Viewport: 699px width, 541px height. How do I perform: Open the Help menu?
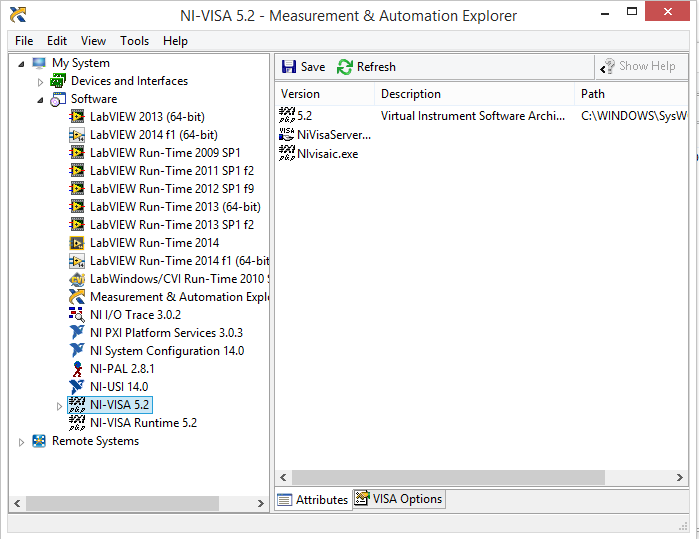pyautogui.click(x=175, y=41)
